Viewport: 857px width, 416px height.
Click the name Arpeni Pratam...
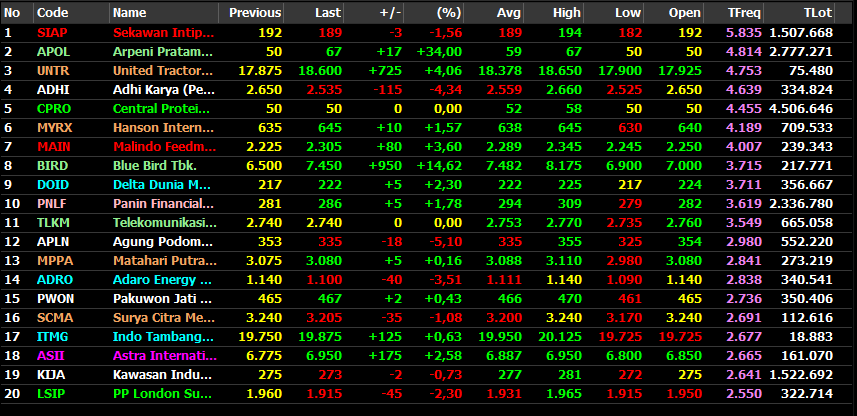[162, 52]
